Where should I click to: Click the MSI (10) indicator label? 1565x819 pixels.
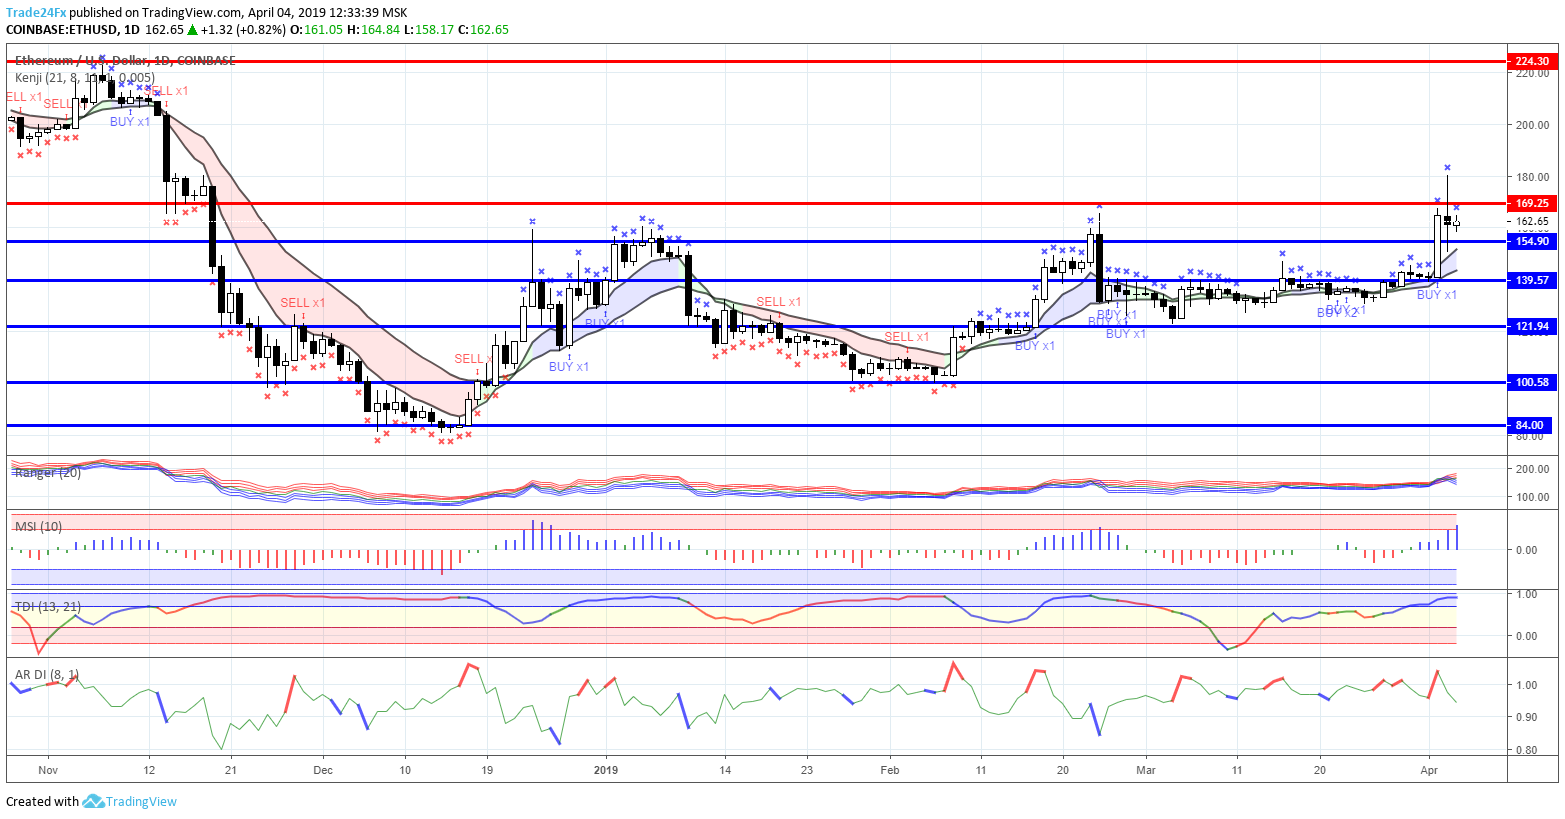tap(38, 526)
